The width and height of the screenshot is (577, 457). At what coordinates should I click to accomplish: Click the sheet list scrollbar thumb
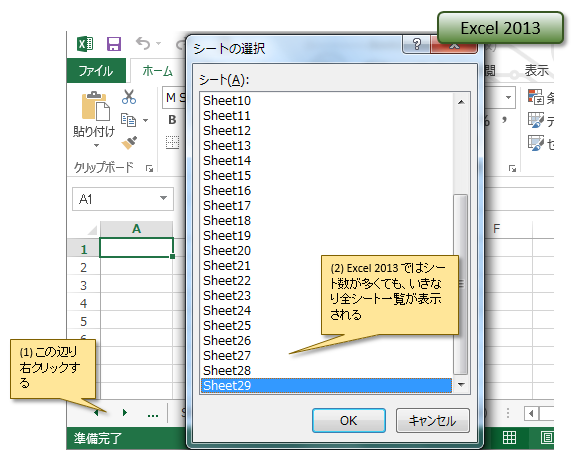[x=461, y=284]
